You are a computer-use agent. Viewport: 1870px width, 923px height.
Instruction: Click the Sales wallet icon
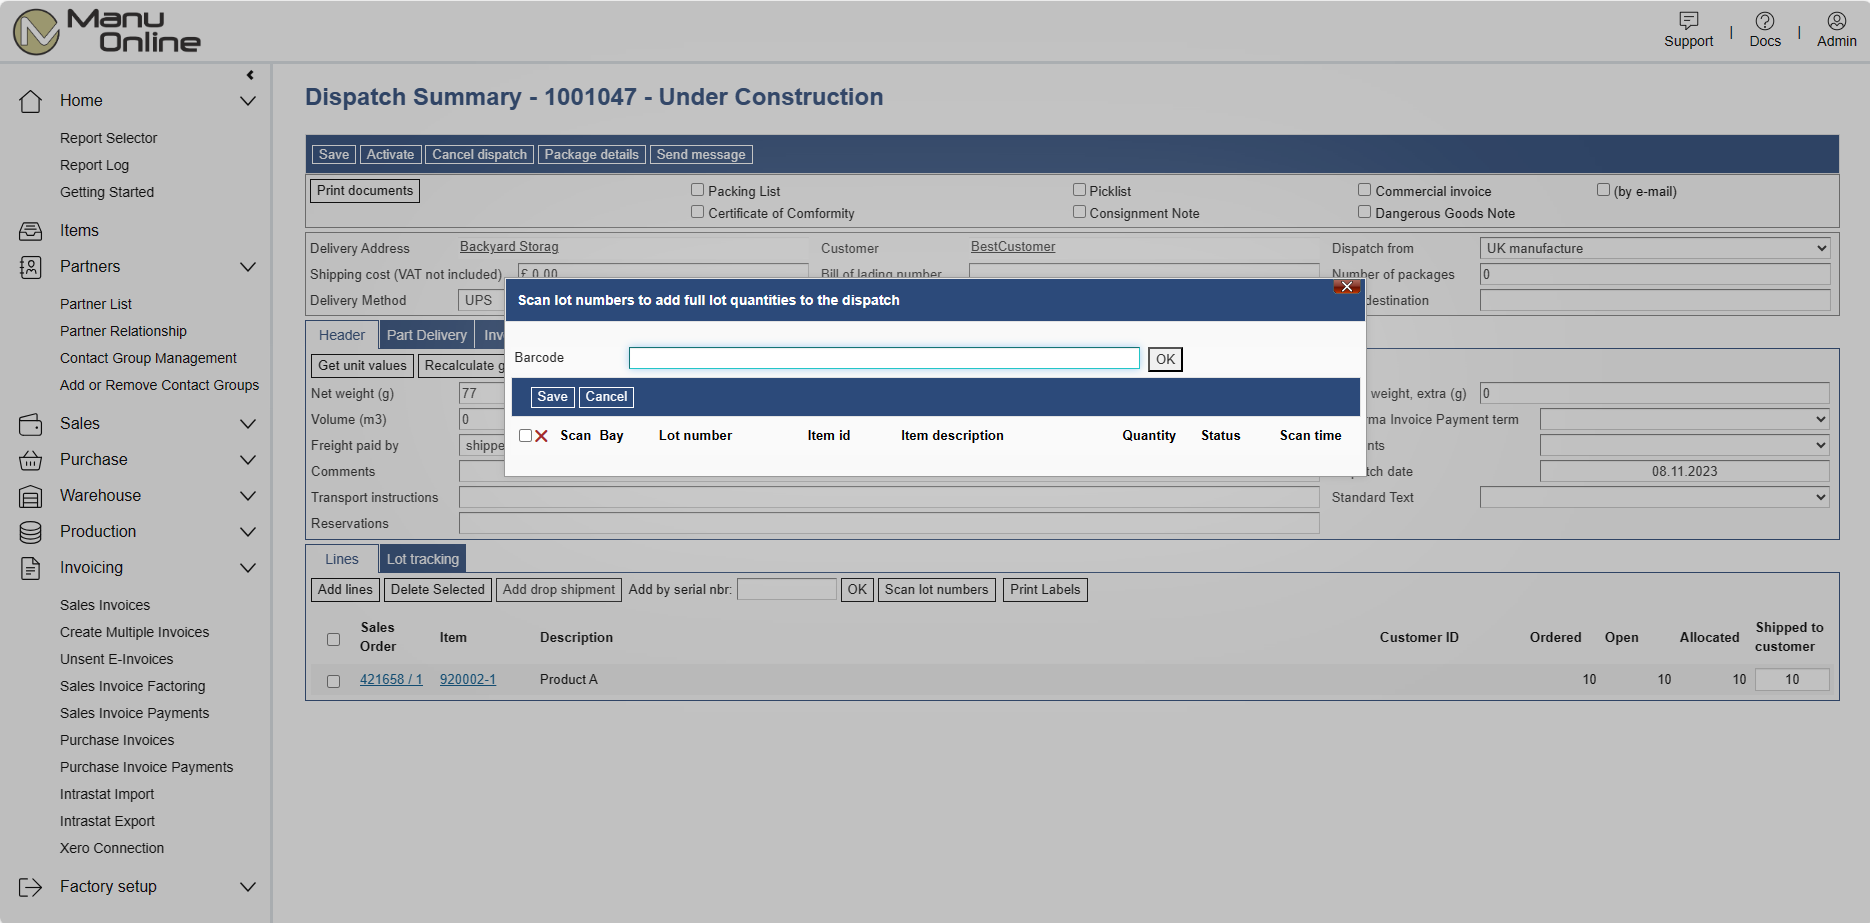coord(30,424)
